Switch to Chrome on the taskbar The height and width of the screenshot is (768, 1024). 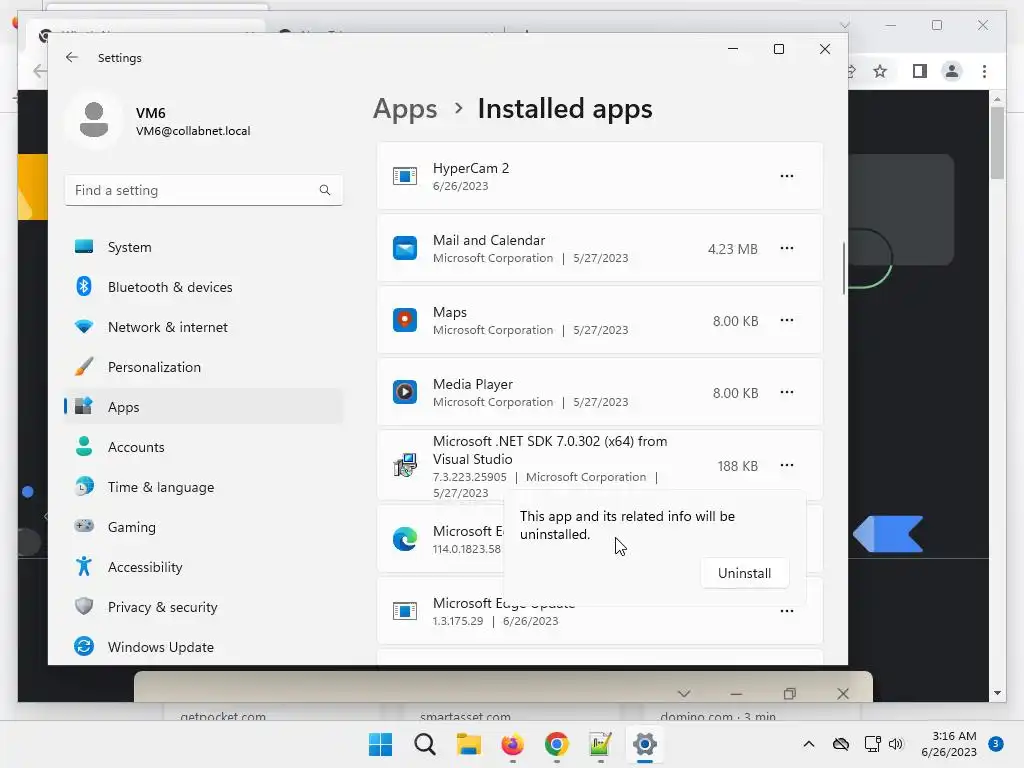556,744
